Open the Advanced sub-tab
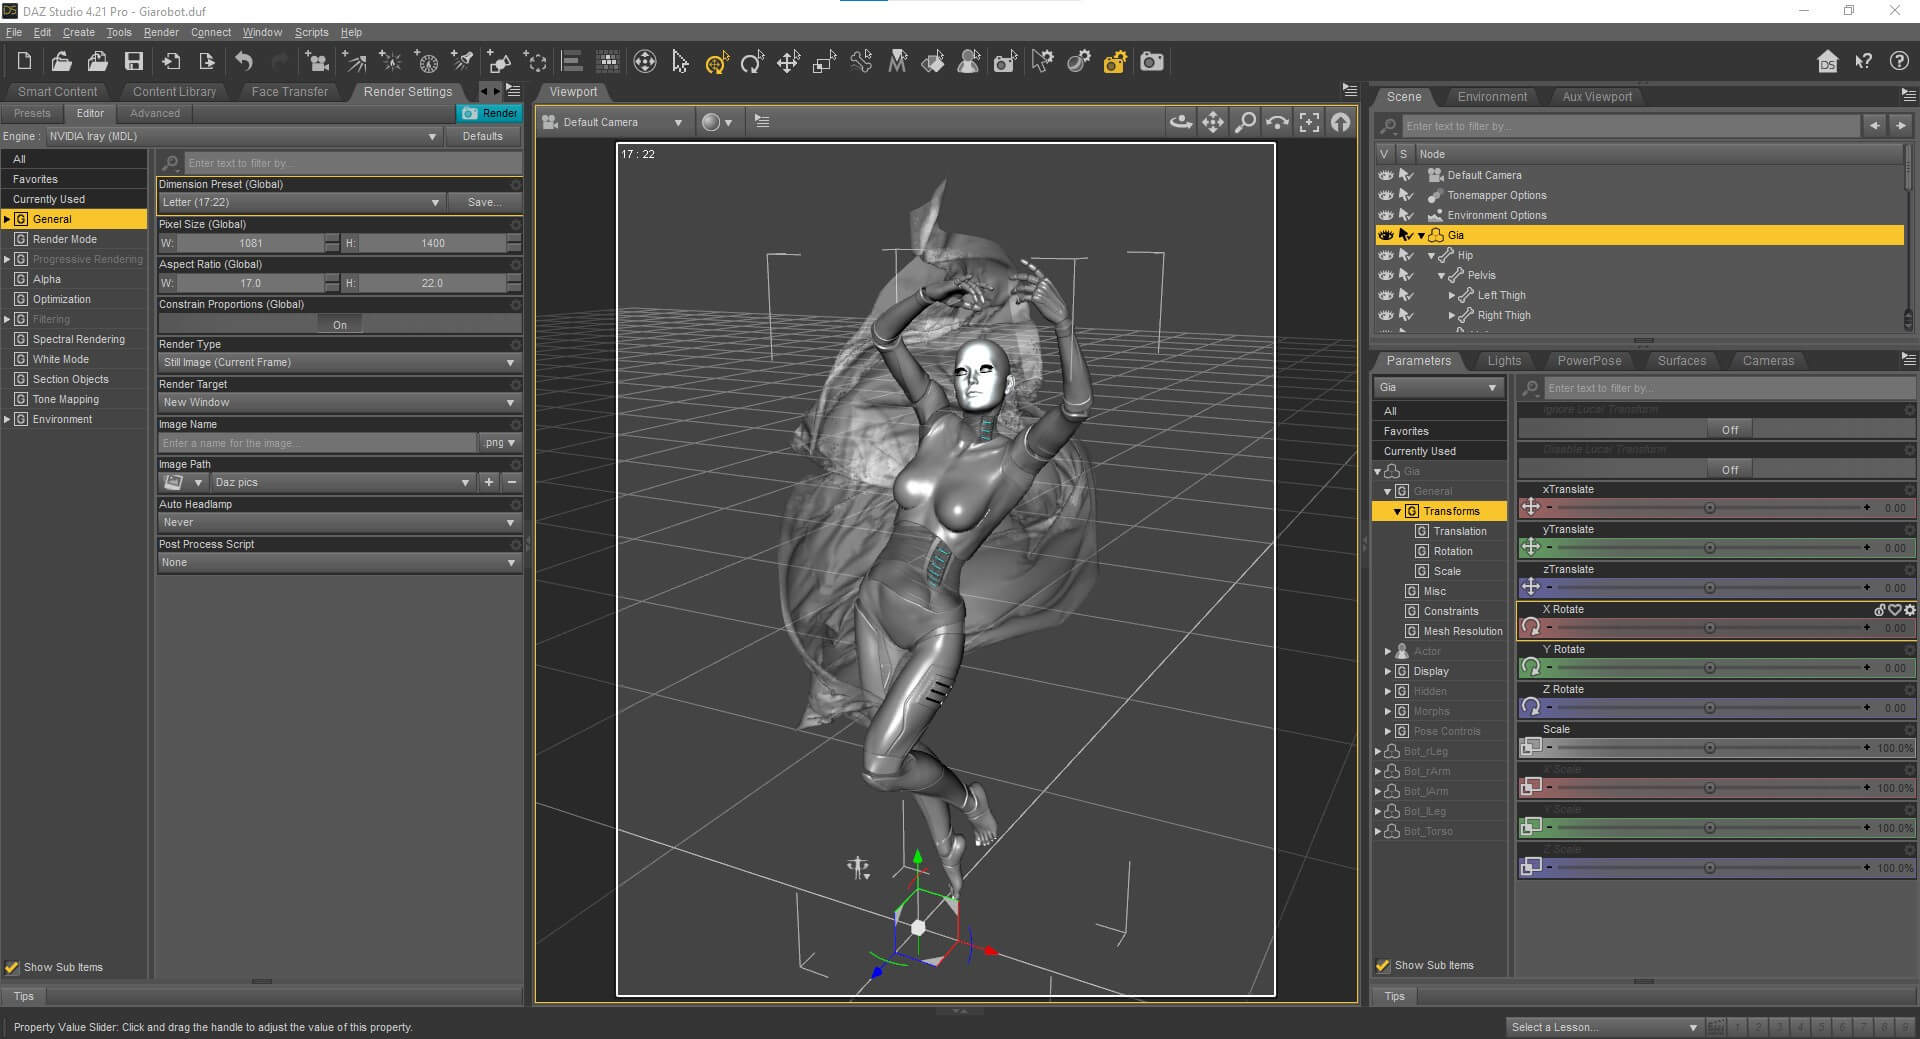Image resolution: width=1920 pixels, height=1039 pixels. (x=155, y=113)
